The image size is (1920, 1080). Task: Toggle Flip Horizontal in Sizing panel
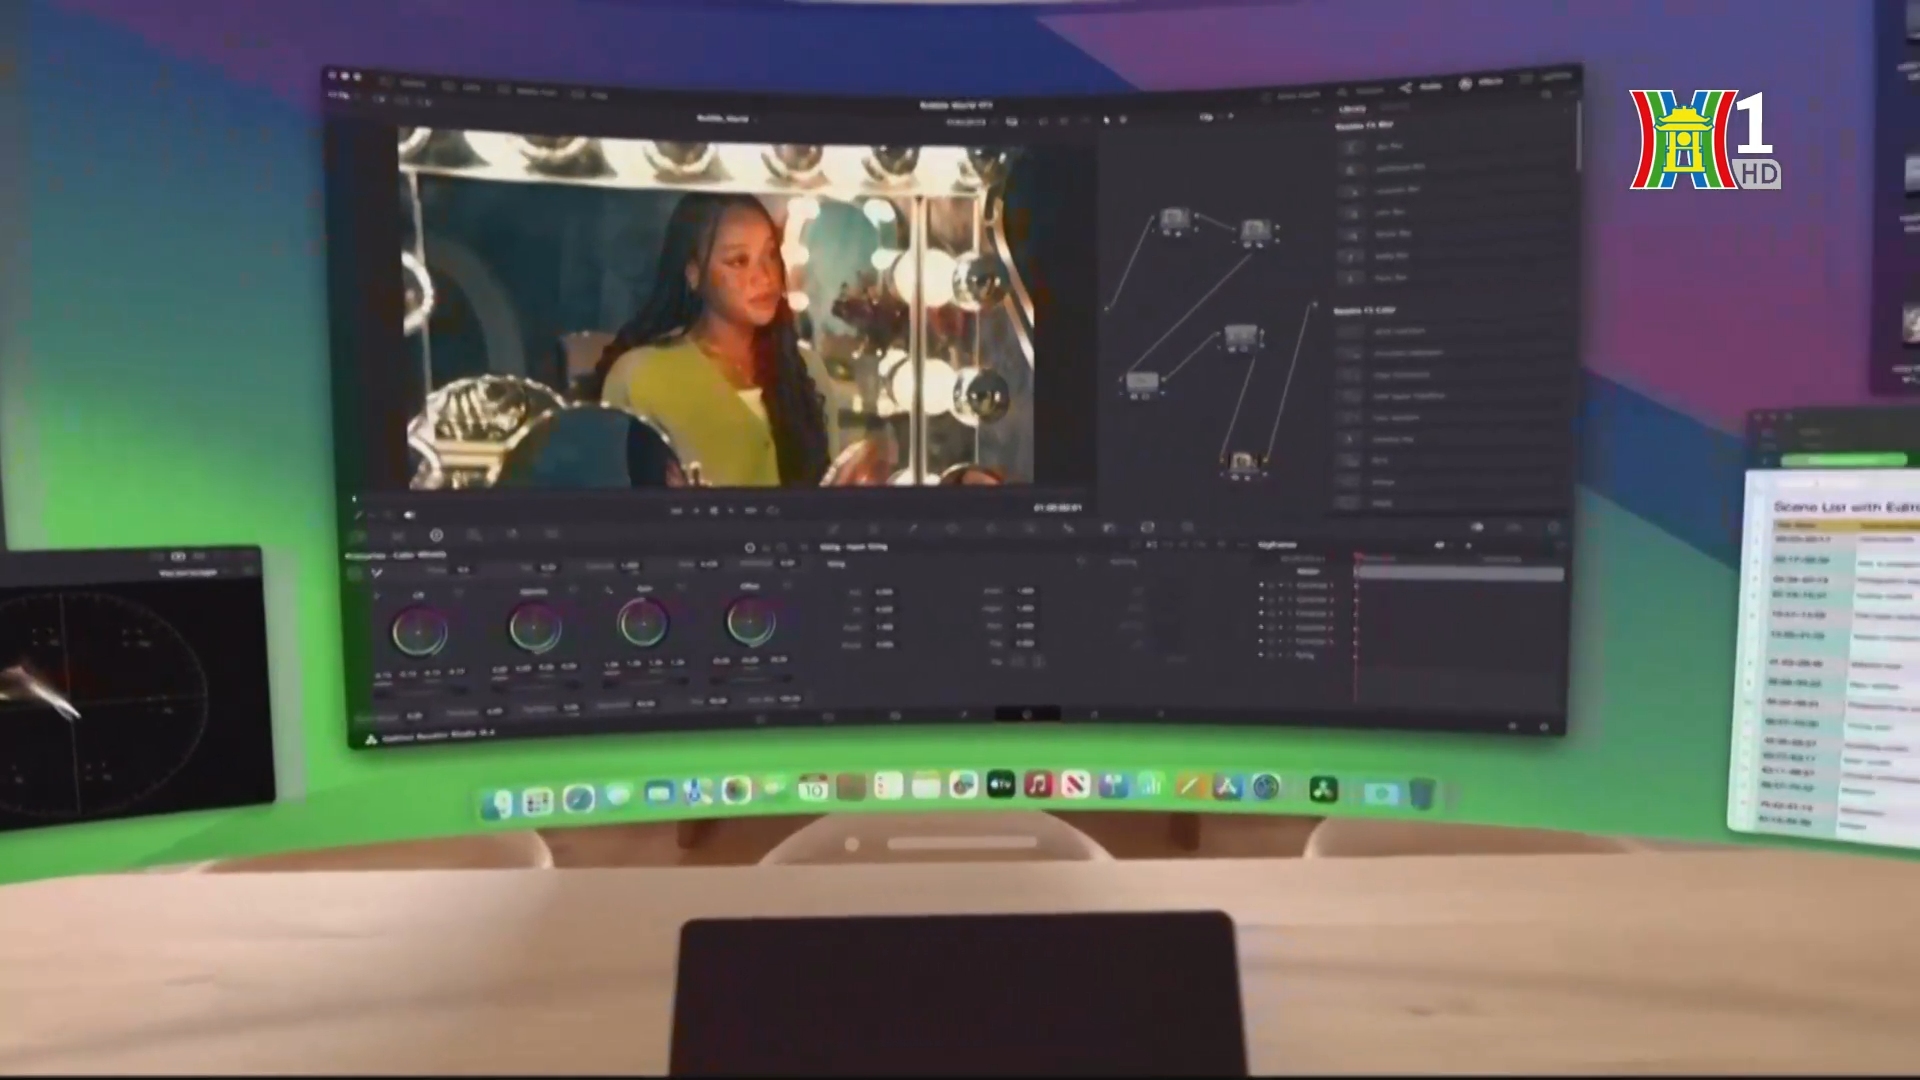[1017, 661]
